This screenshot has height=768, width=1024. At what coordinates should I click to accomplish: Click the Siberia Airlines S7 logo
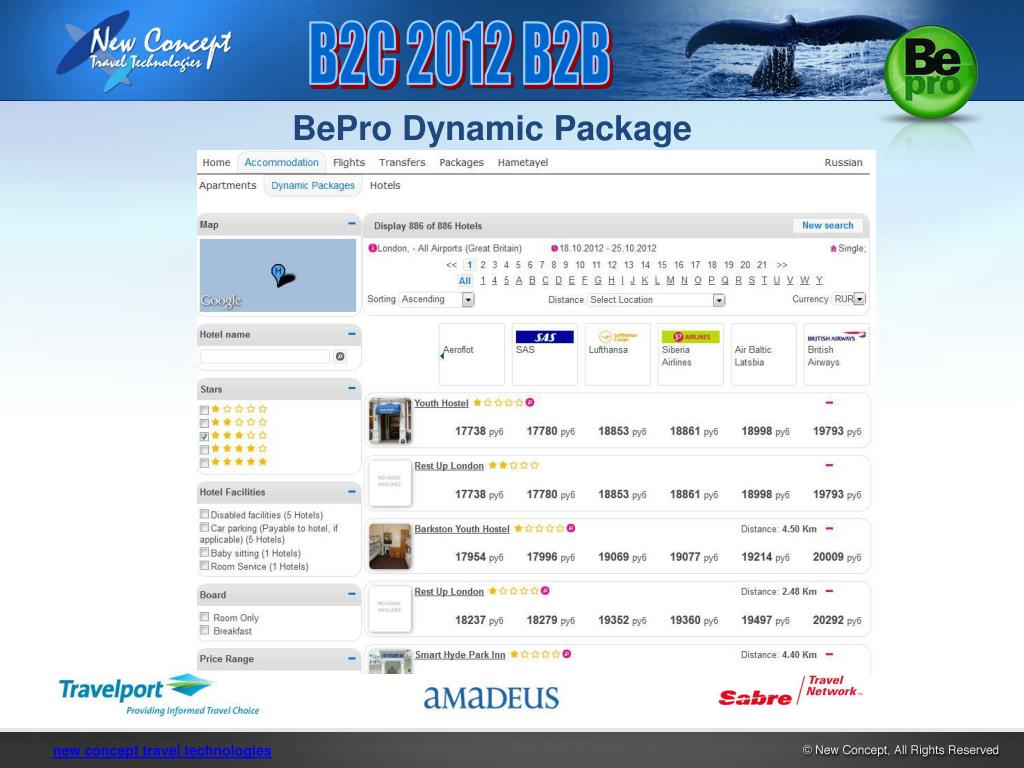(x=690, y=336)
